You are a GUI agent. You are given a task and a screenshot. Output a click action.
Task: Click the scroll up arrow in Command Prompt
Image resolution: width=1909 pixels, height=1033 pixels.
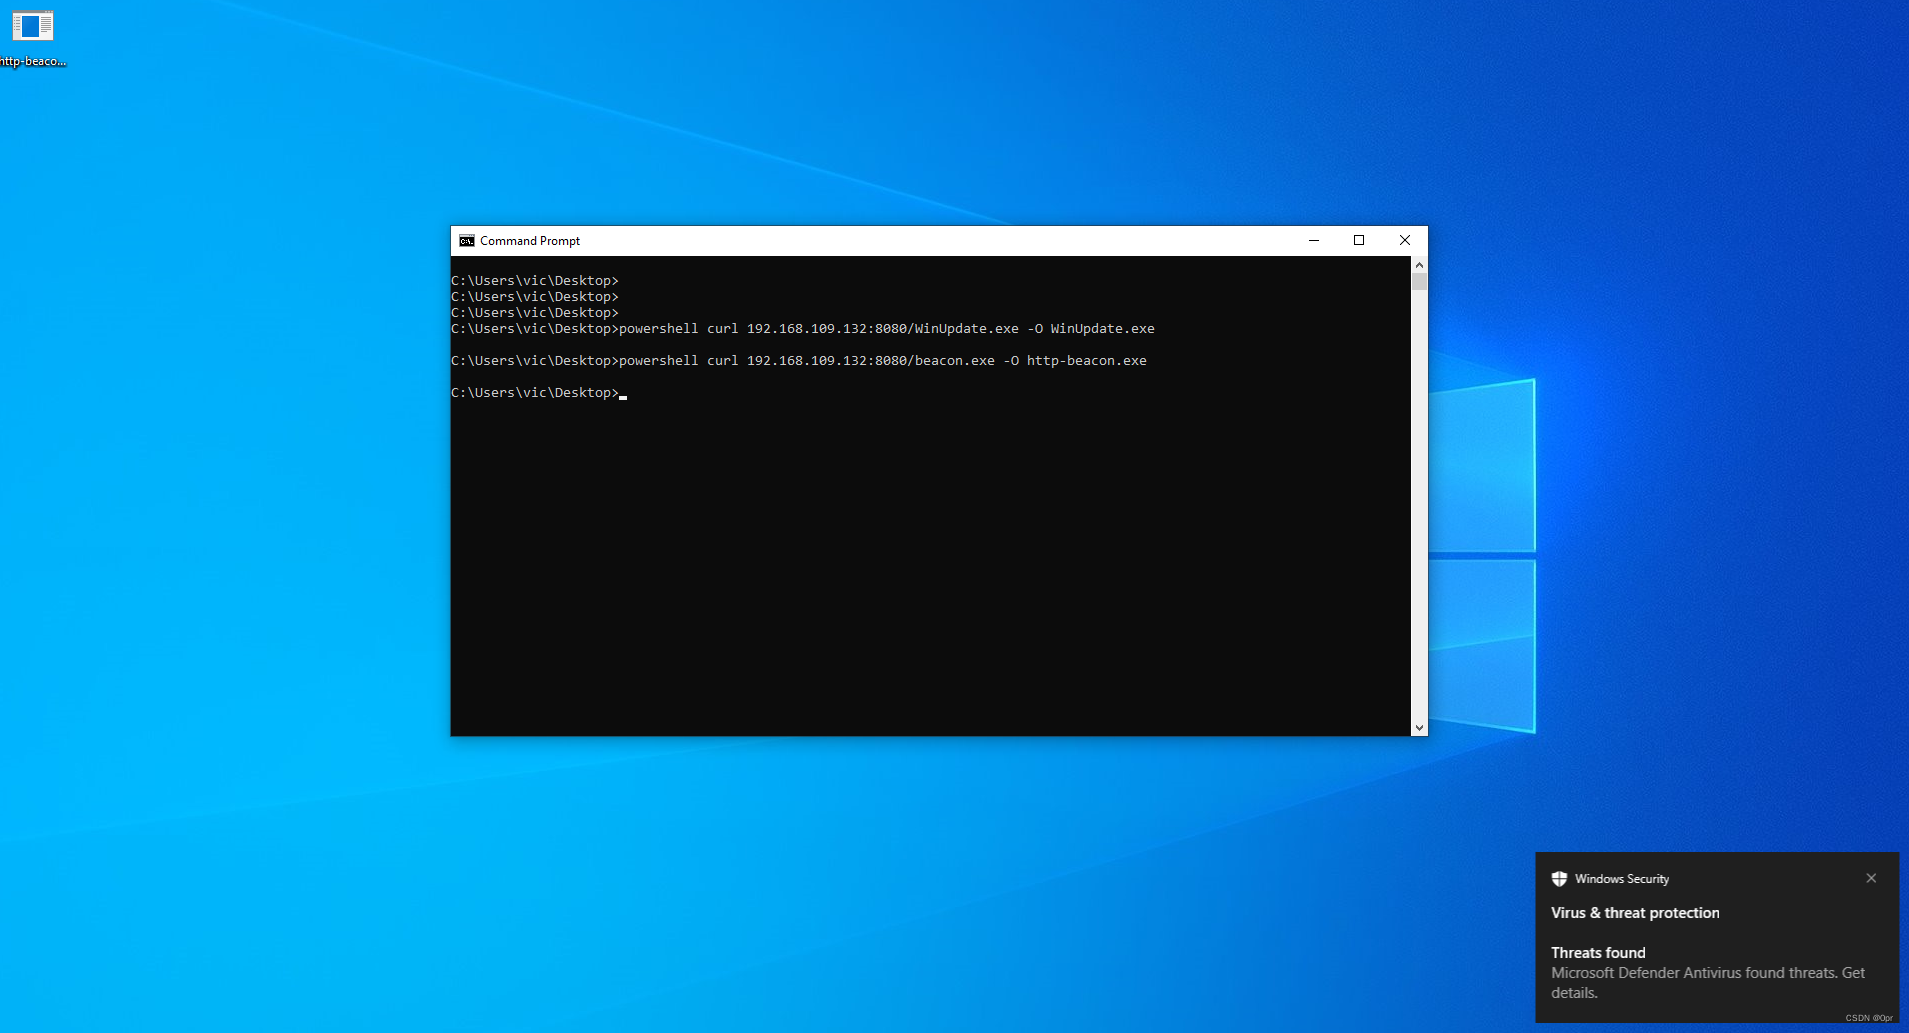click(x=1419, y=265)
